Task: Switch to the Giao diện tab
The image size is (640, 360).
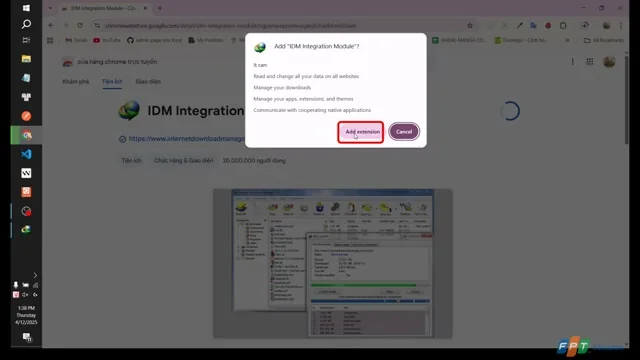Action: (x=148, y=82)
